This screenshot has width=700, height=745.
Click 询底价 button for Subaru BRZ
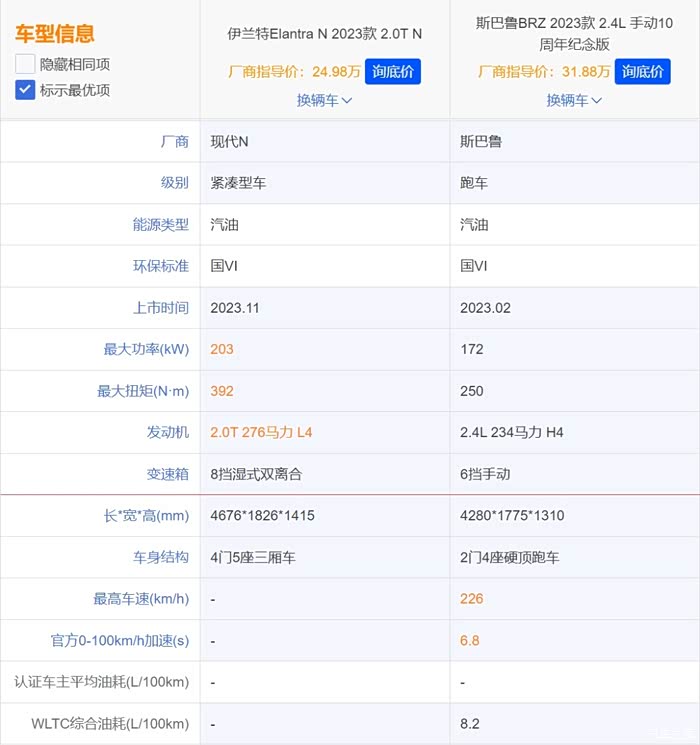coord(642,72)
